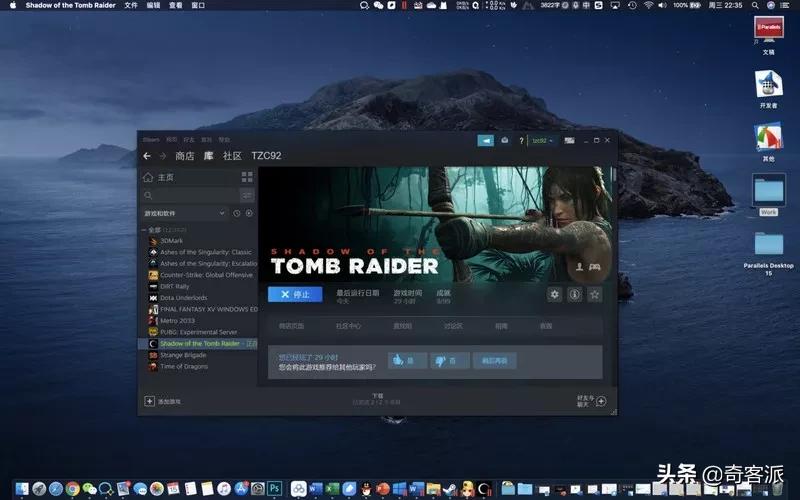The height and width of the screenshot is (500, 800).
Task: Click 添加游戏 add game label
Action: click(169, 402)
